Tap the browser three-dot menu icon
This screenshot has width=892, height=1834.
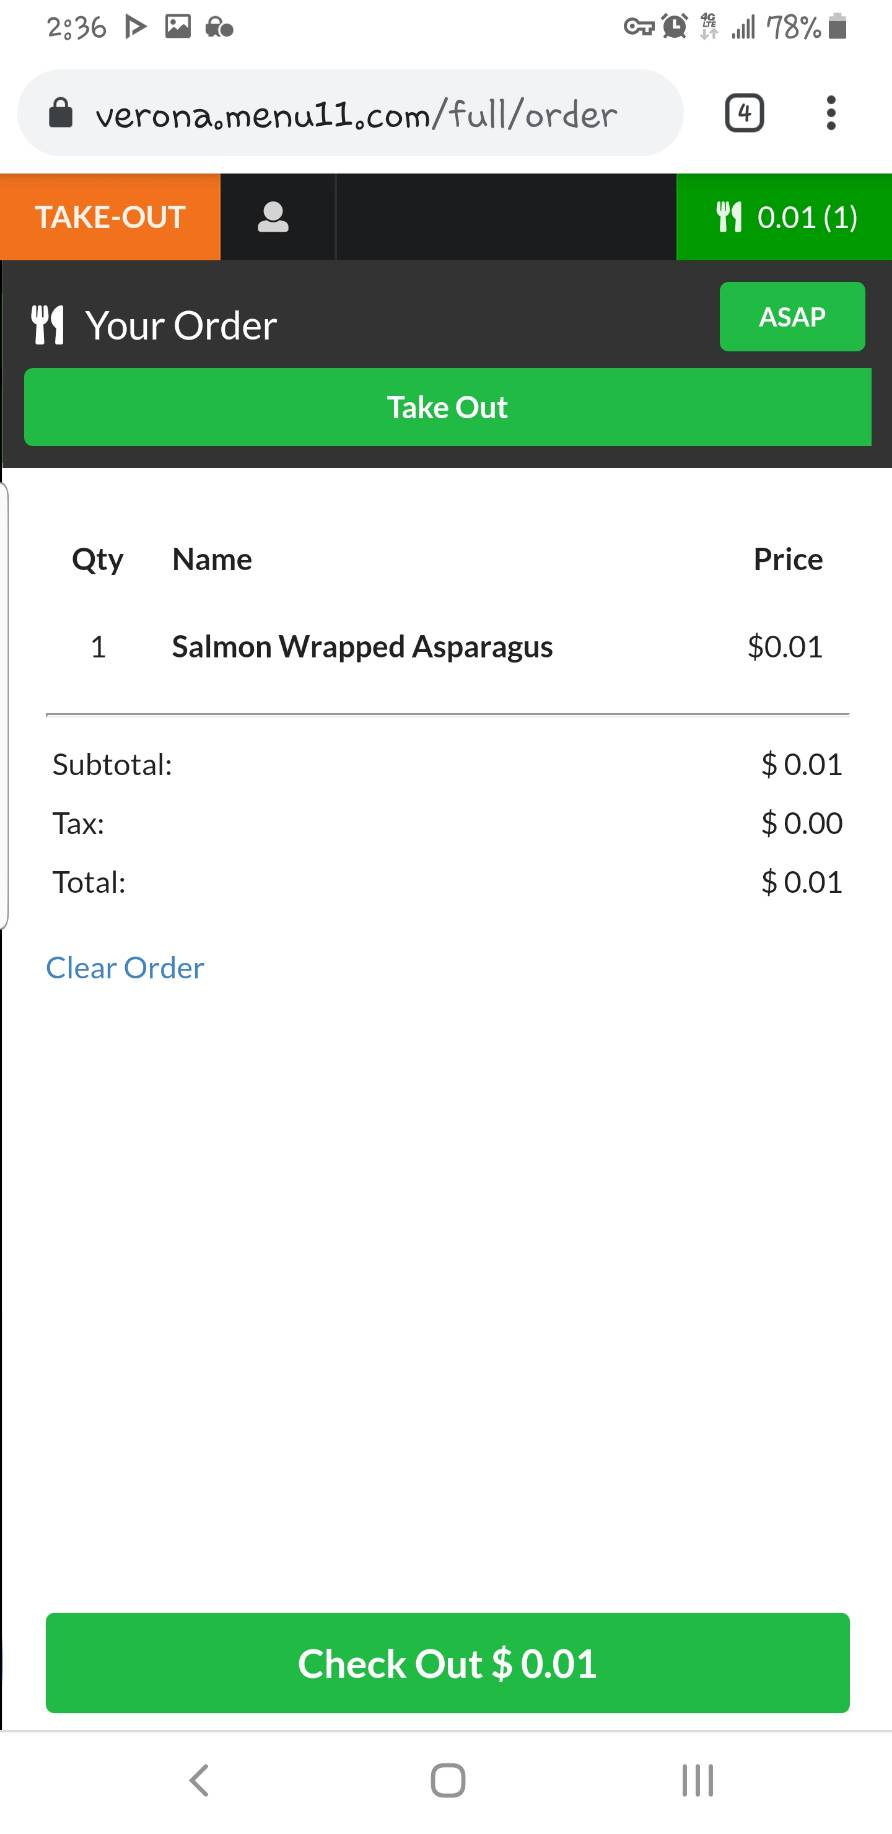coord(830,113)
